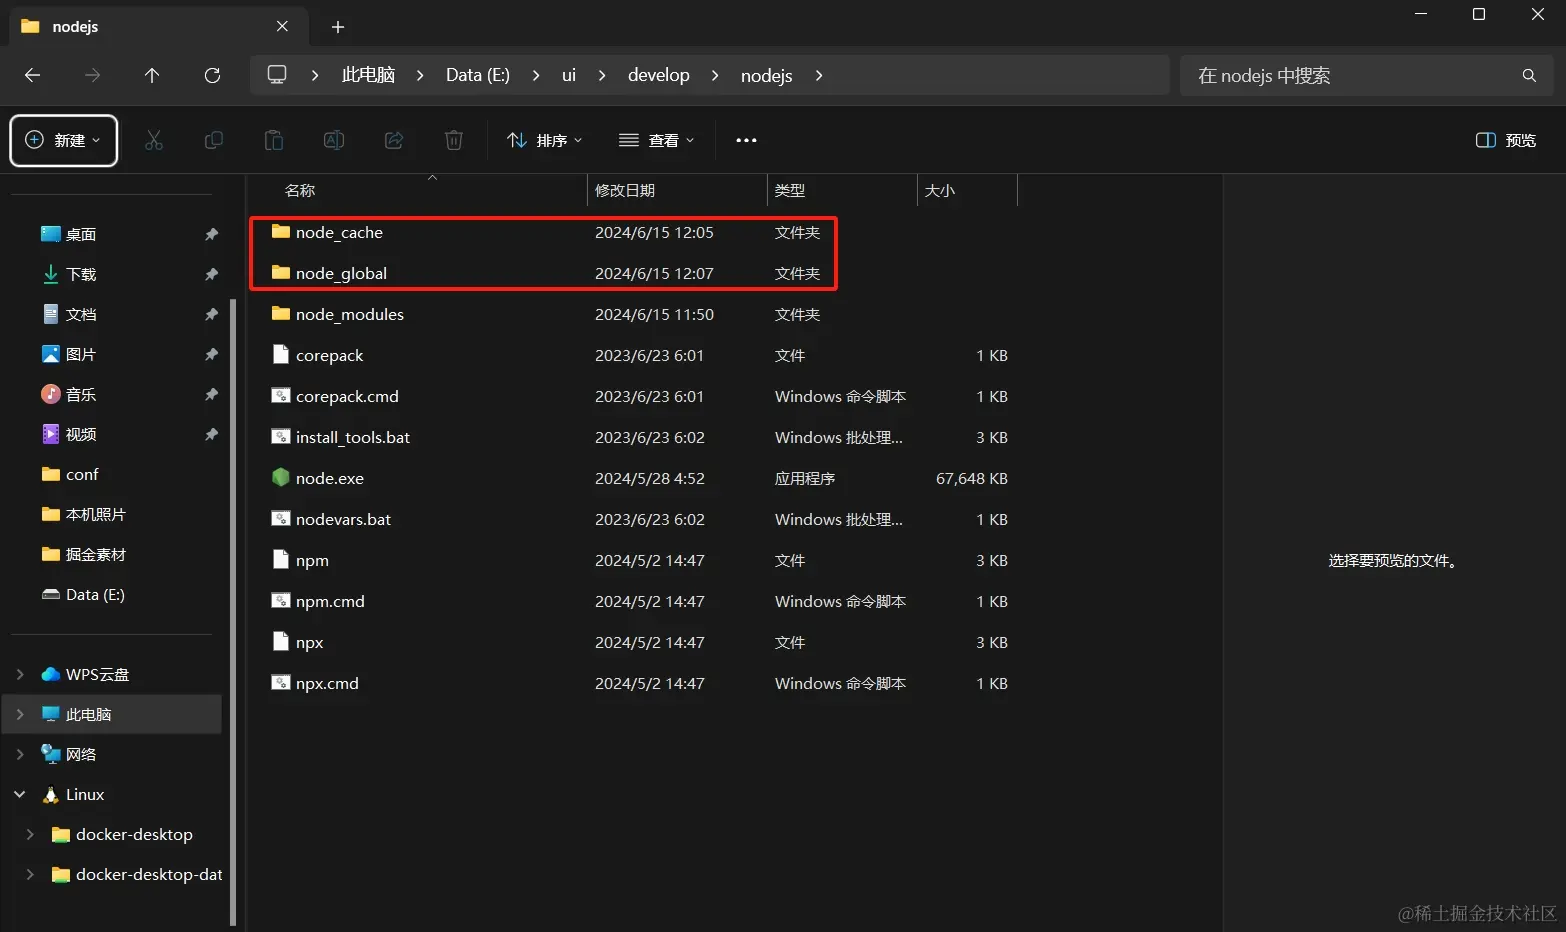Expand the 网络 tree node
The width and height of the screenshot is (1566, 932).
tap(20, 754)
